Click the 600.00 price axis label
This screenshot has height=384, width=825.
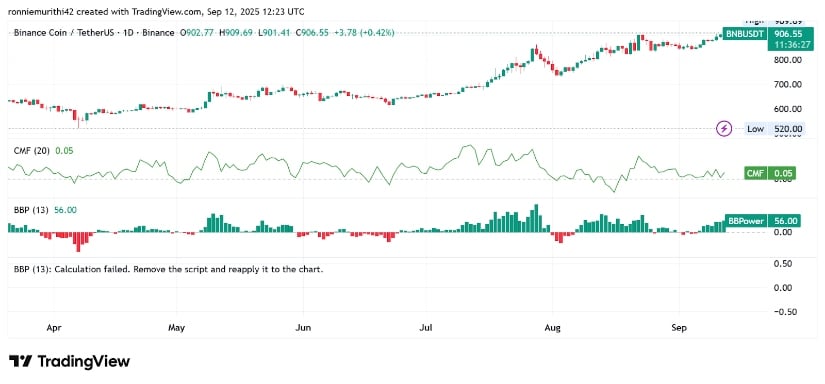tap(788, 109)
